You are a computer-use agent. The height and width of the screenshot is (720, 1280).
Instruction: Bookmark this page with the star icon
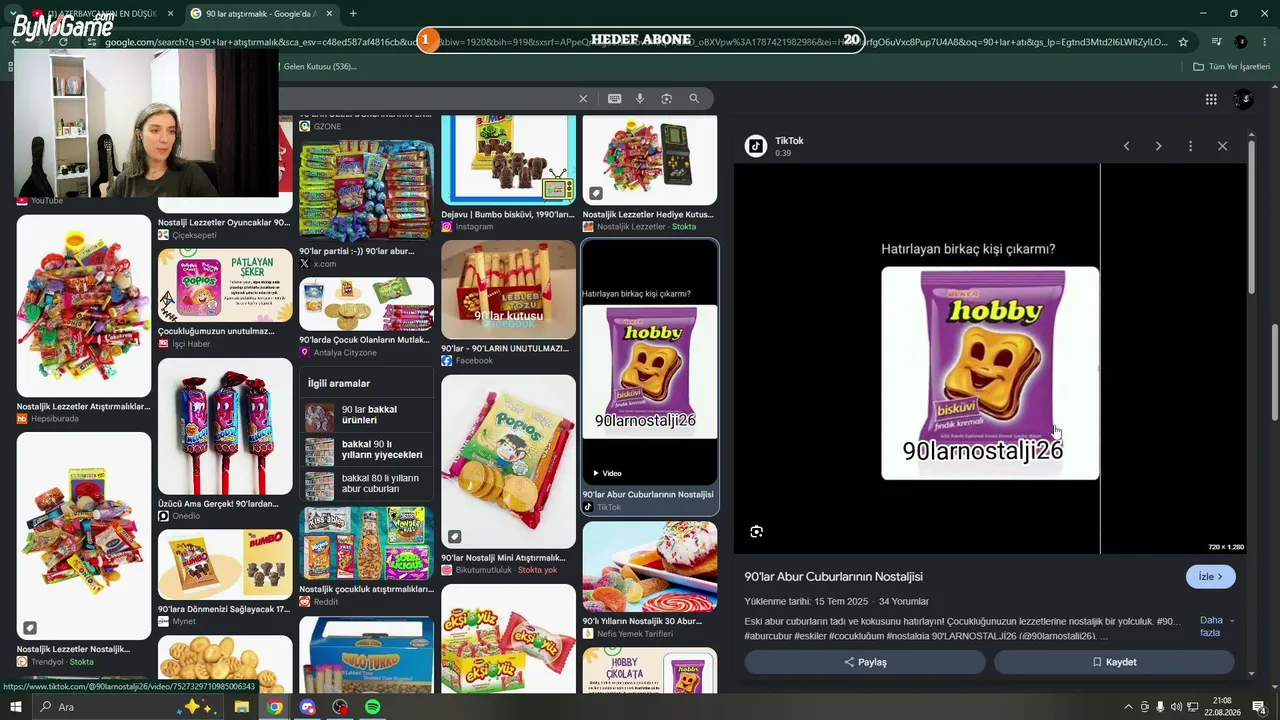coord(1183,42)
